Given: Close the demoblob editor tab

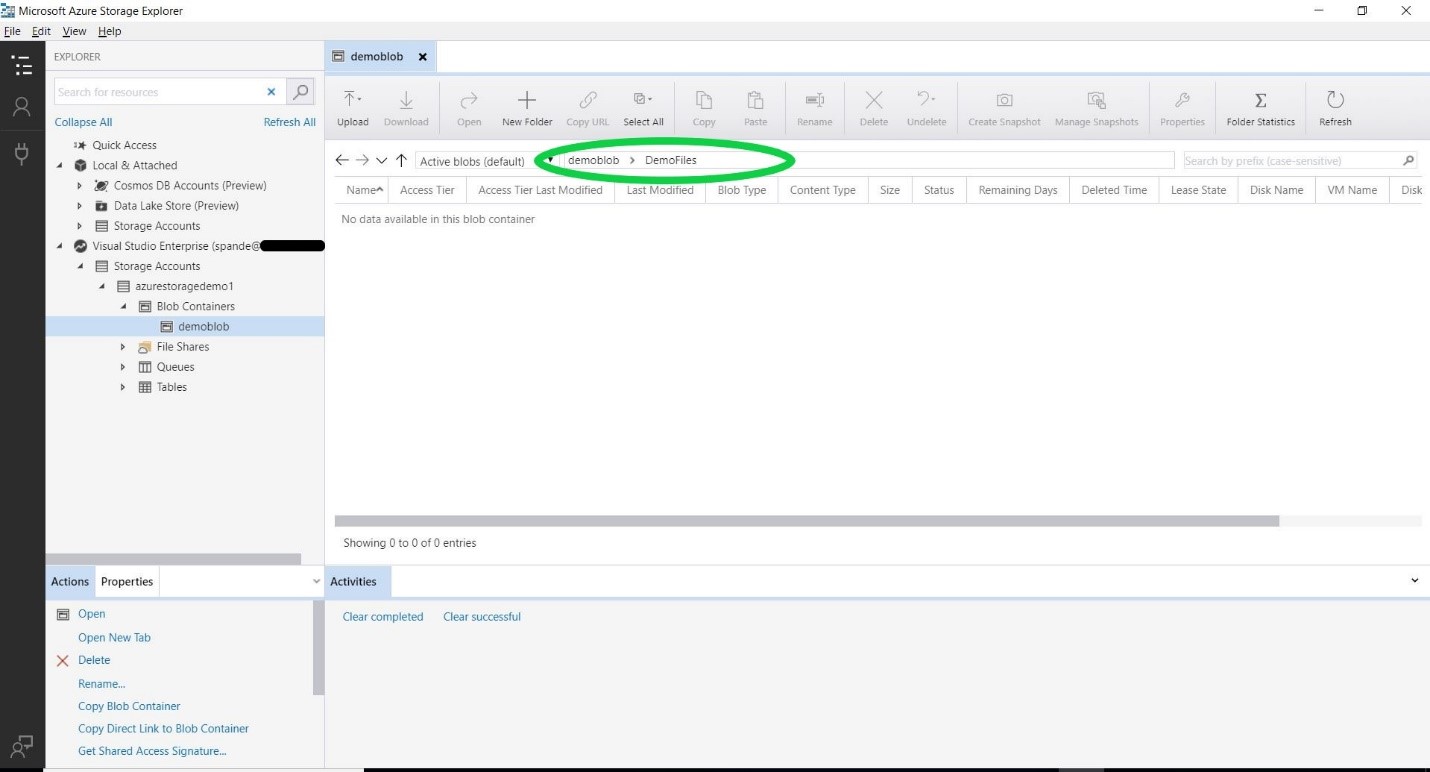Looking at the screenshot, I should [422, 57].
